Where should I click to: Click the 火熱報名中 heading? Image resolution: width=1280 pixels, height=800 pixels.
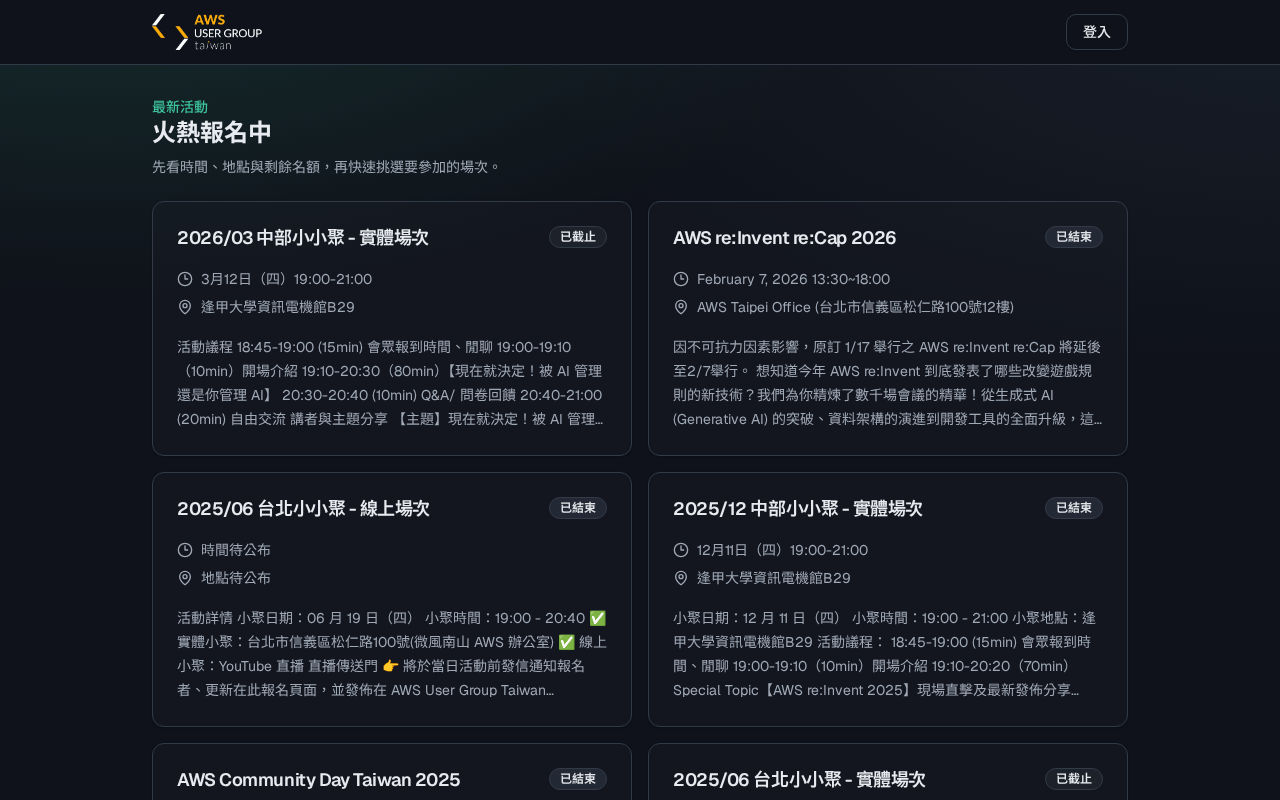[212, 132]
